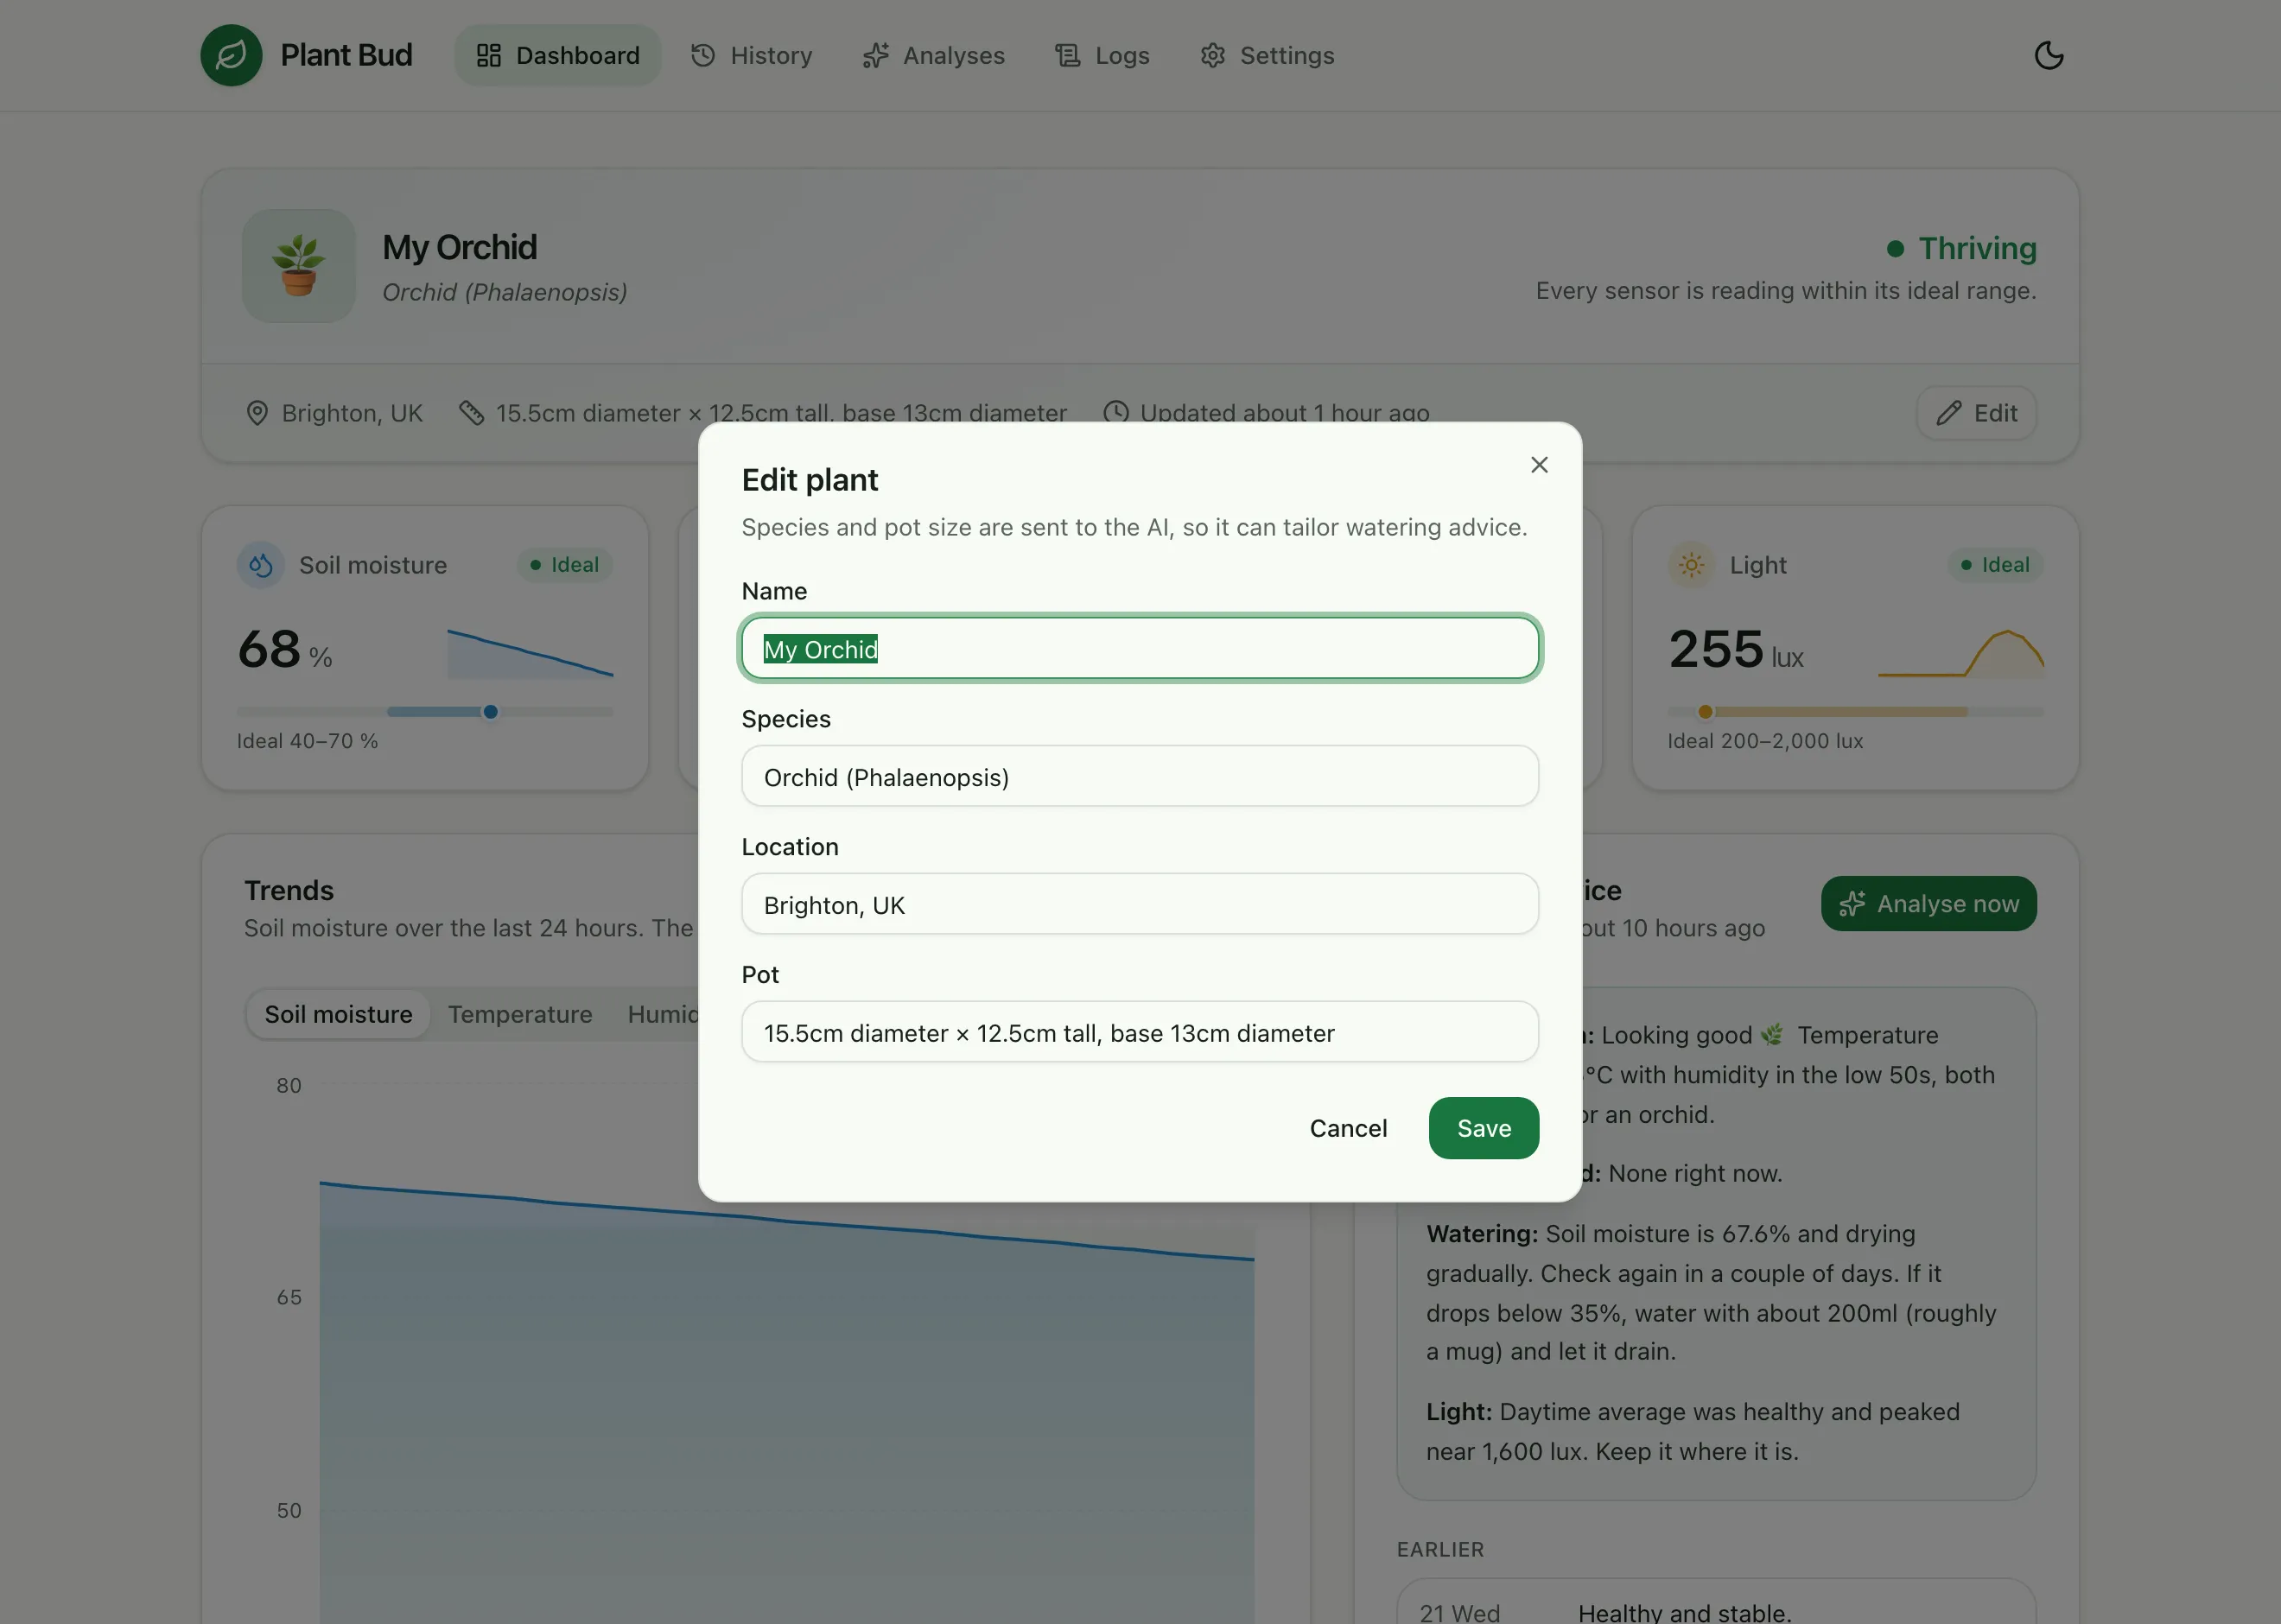Open the Dashboard tab
The image size is (2281, 1624).
(558, 55)
